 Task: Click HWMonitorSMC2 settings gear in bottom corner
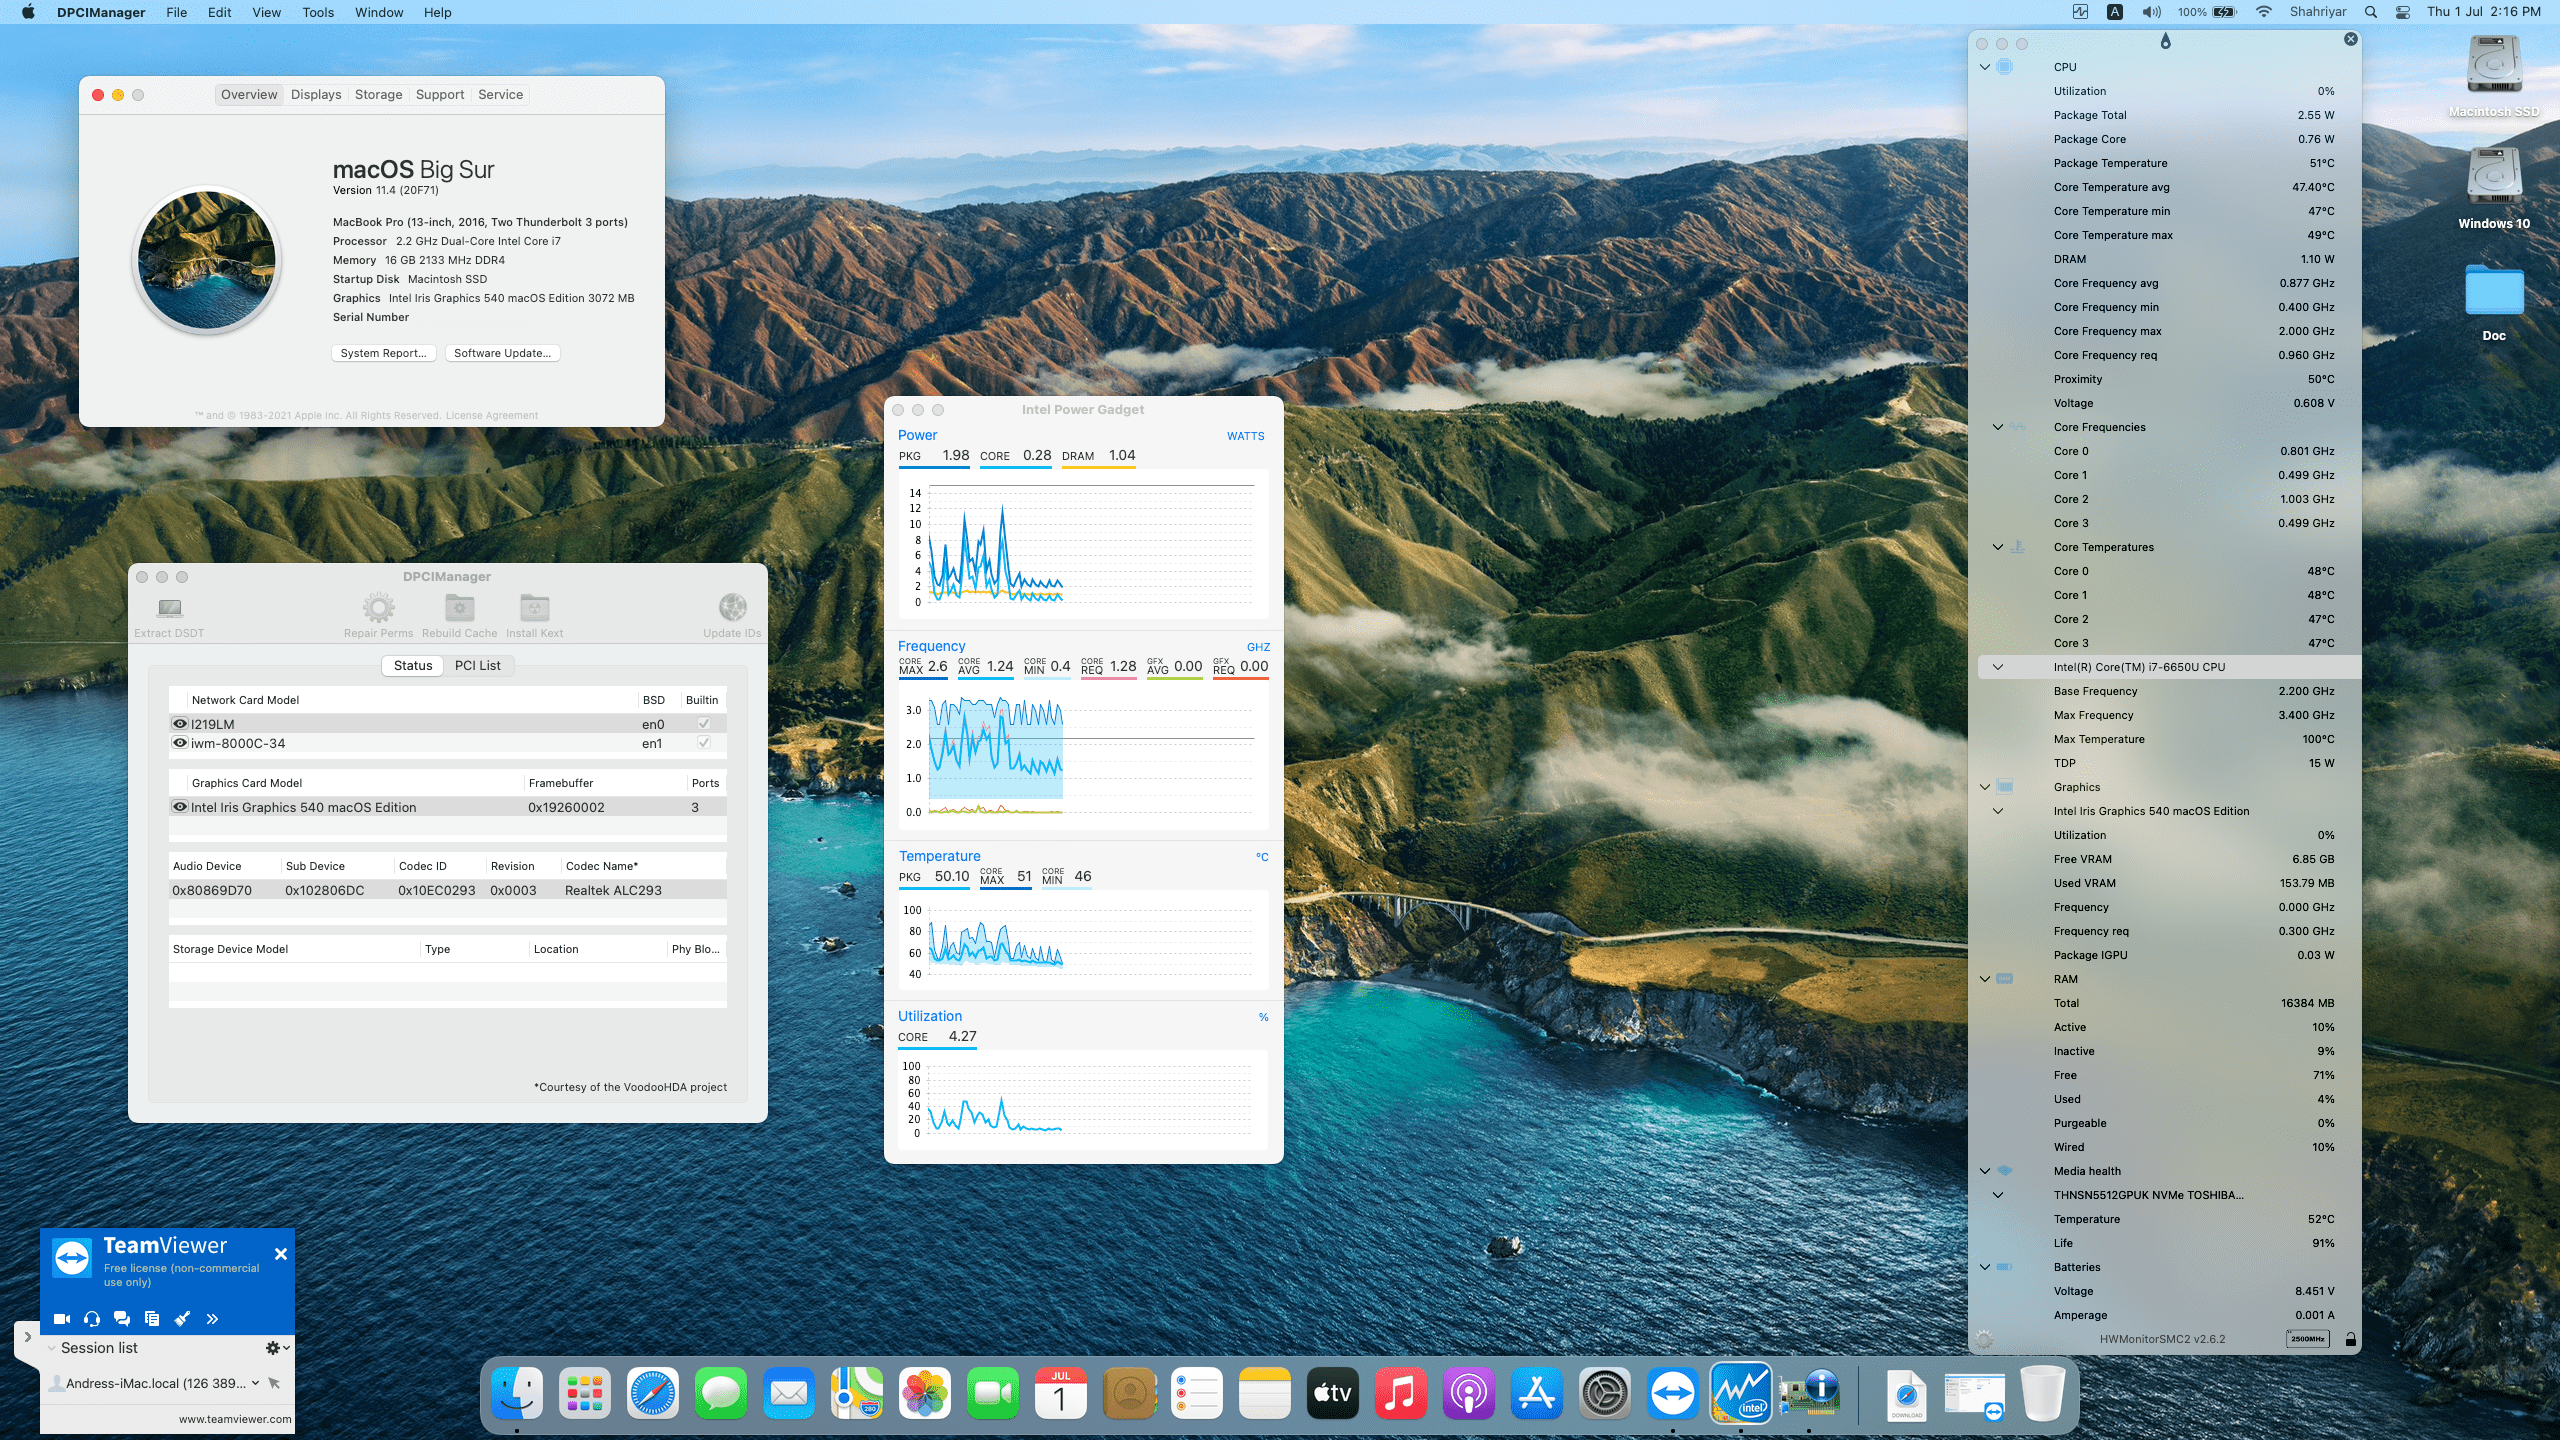click(x=1984, y=1339)
